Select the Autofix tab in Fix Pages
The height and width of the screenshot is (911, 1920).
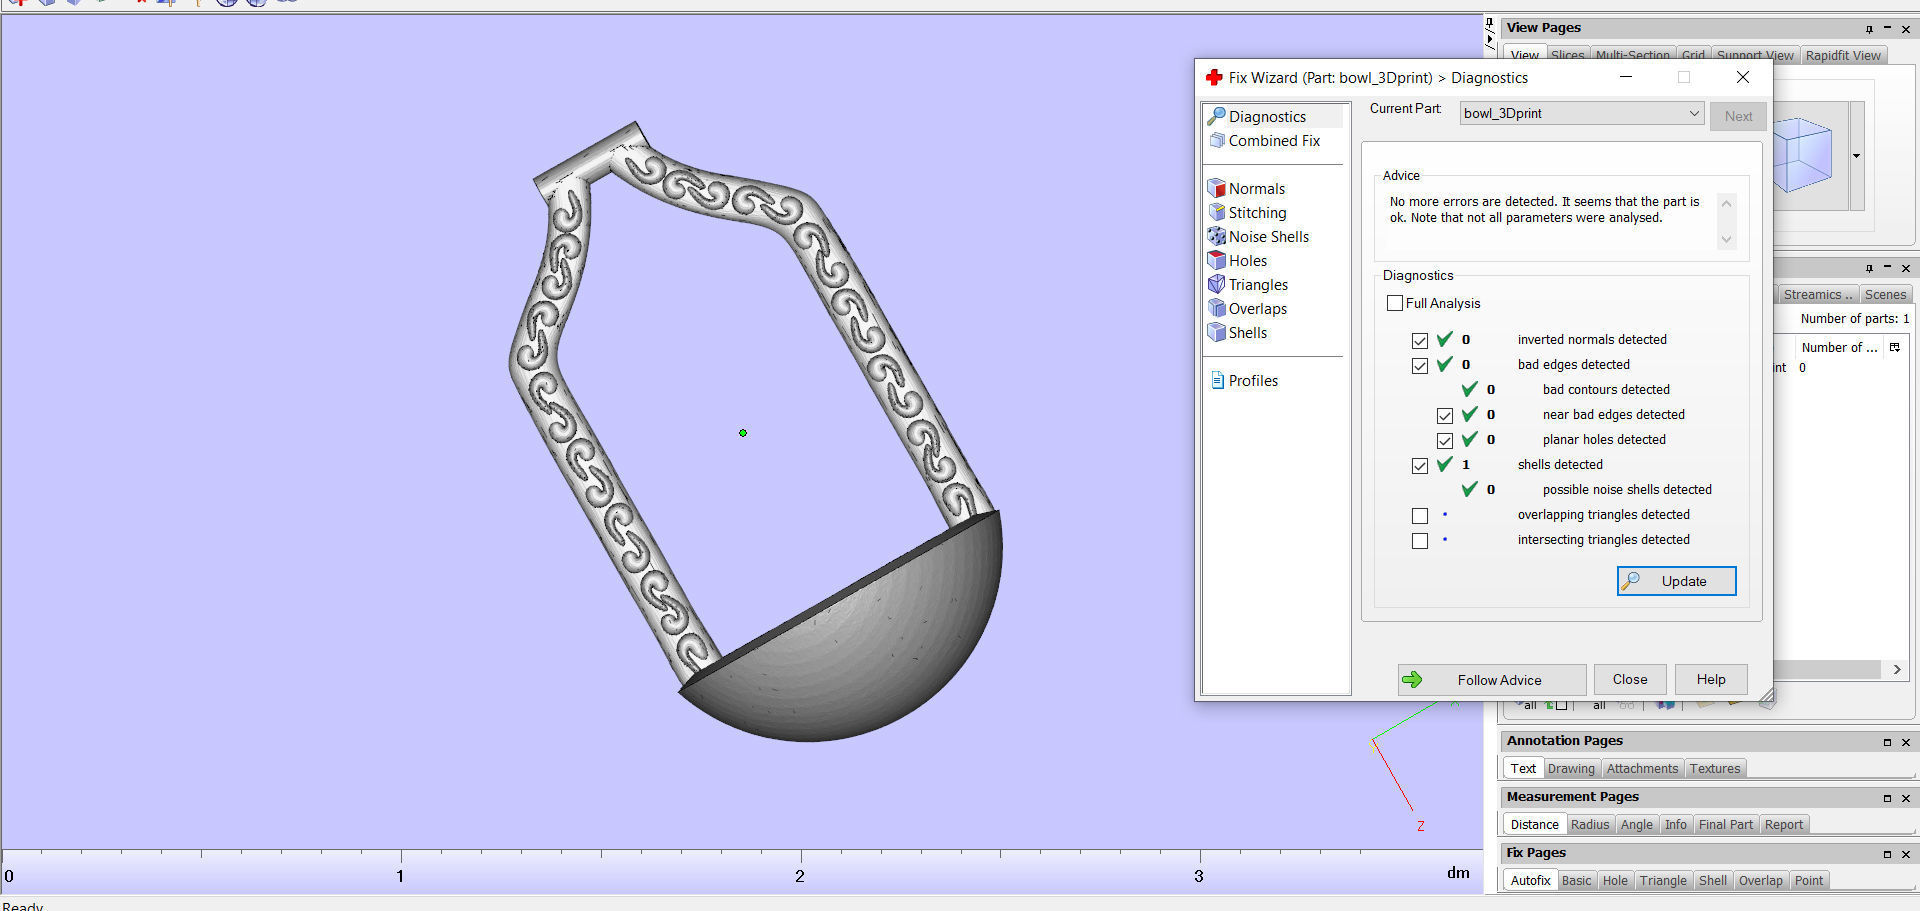1530,881
